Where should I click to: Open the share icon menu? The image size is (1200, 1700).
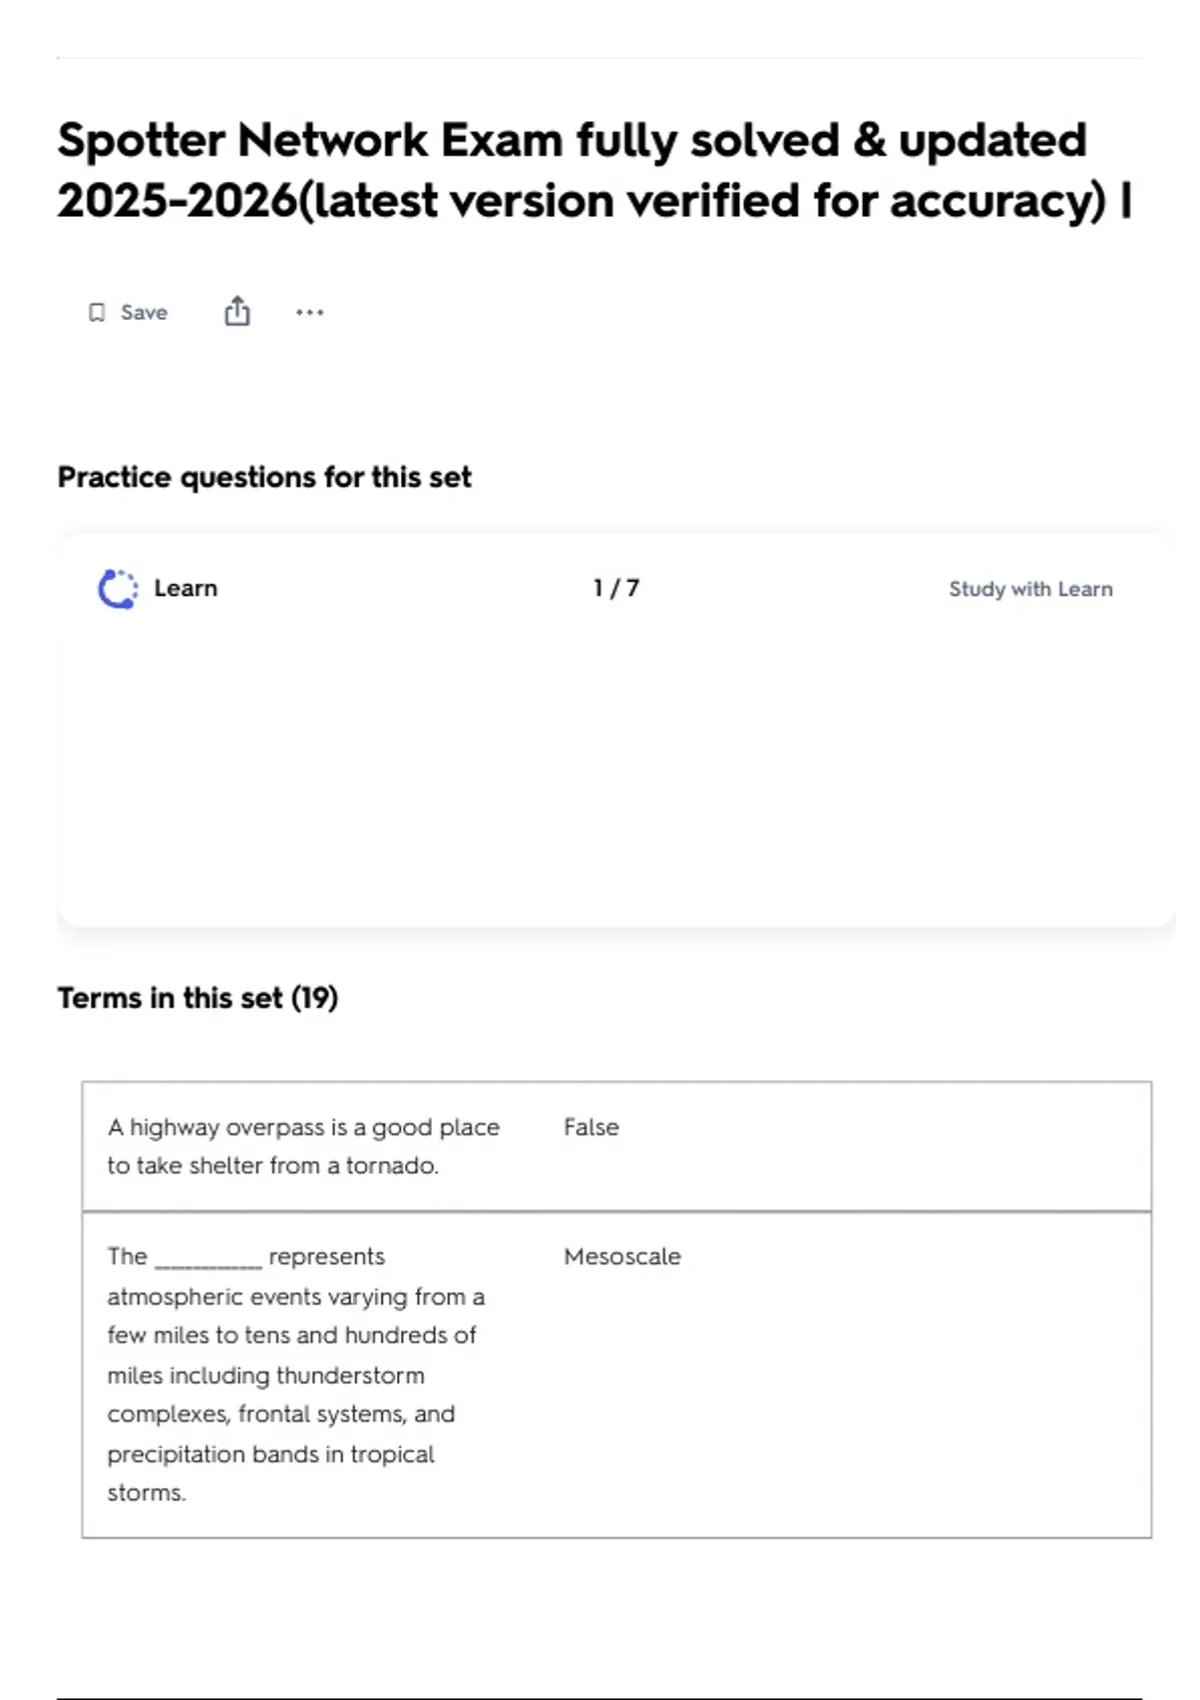pos(237,312)
